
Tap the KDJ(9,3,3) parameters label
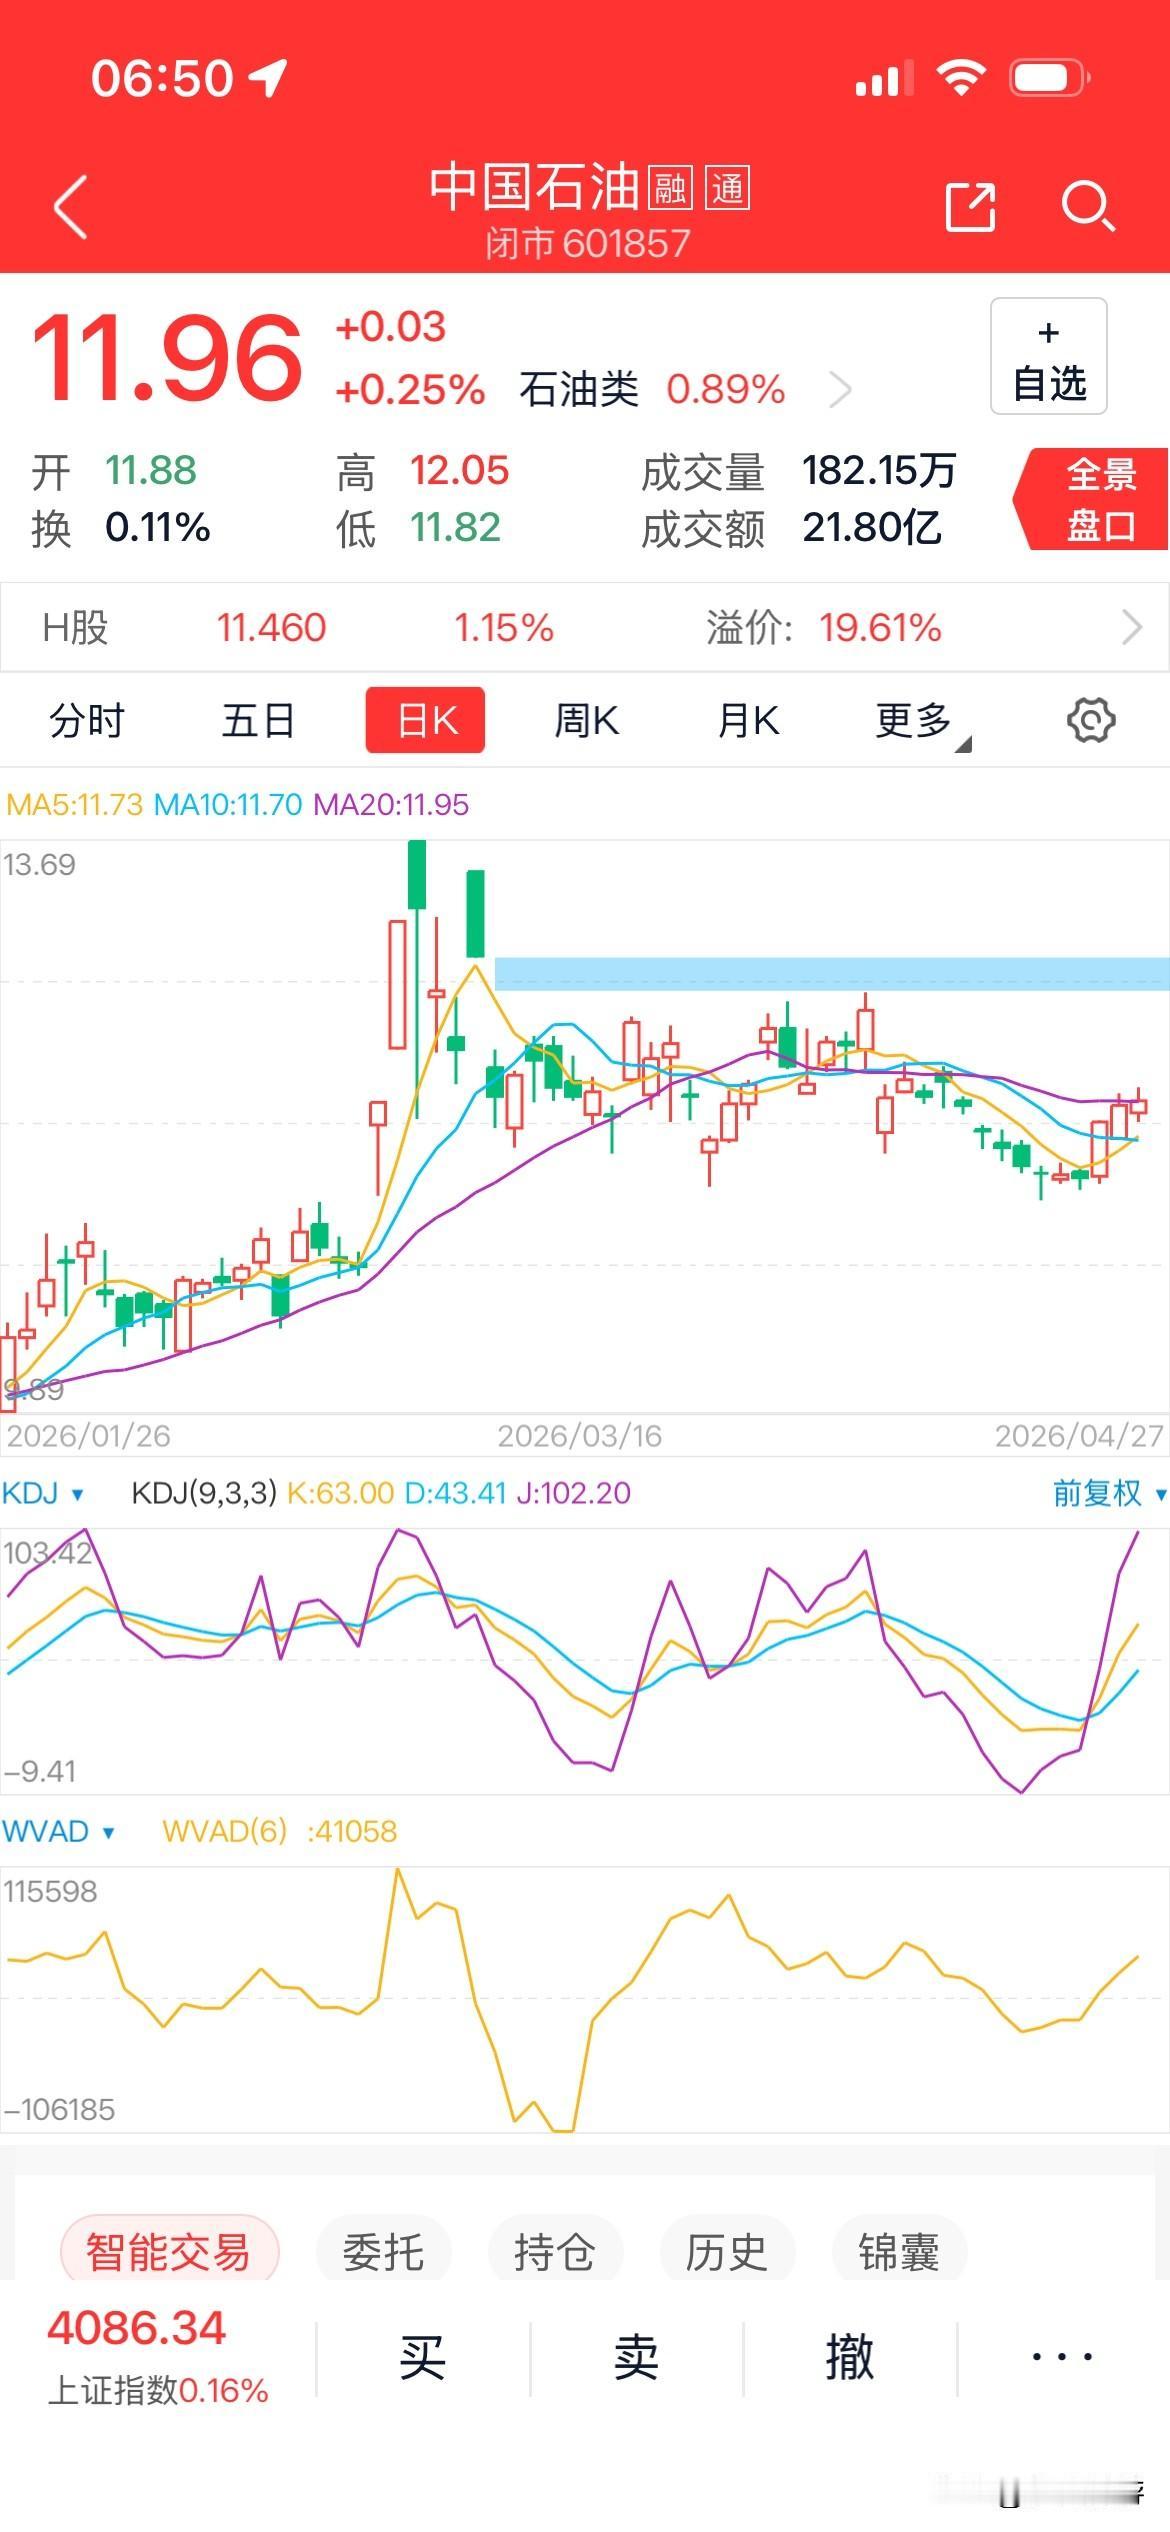(204, 1493)
